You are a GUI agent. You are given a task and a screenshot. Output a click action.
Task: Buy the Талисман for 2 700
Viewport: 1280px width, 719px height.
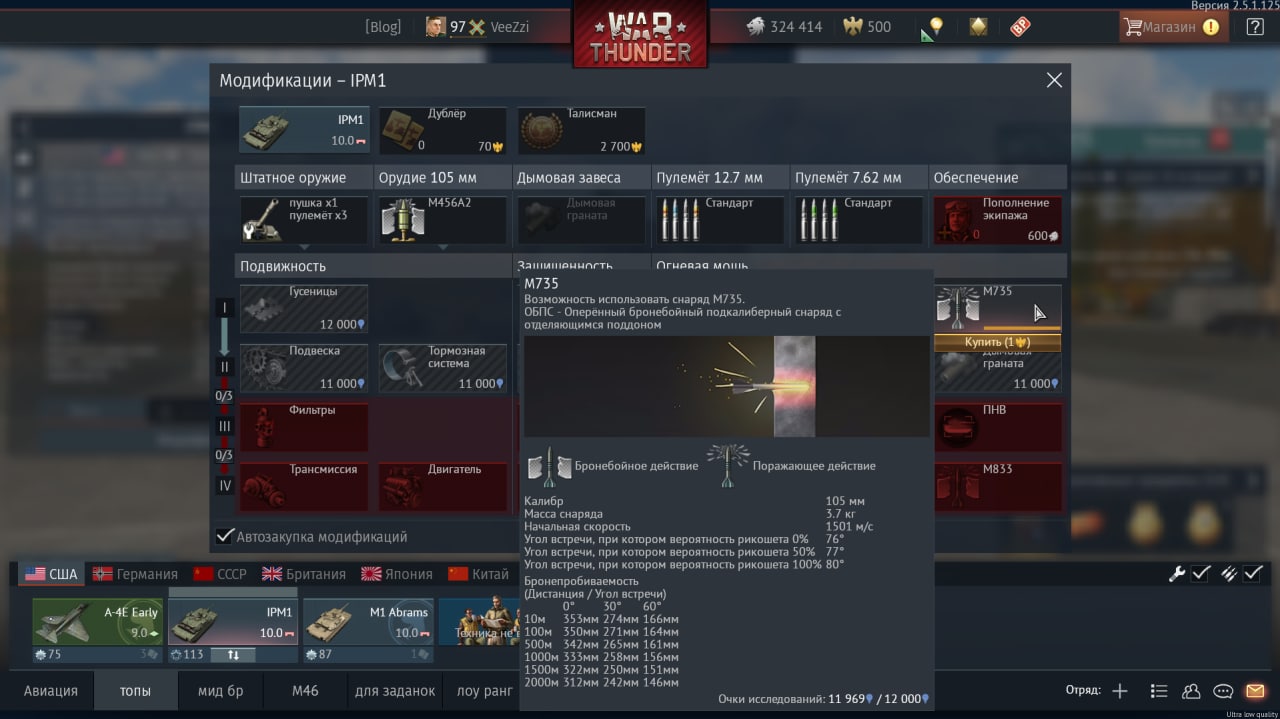pos(581,130)
